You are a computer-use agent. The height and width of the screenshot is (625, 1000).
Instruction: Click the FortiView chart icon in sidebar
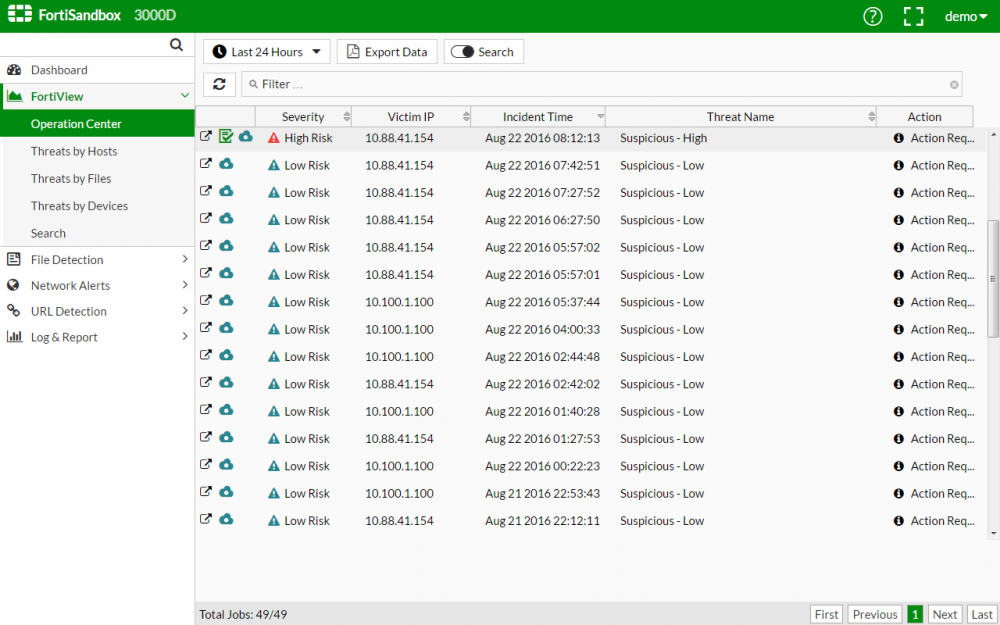pos(14,96)
